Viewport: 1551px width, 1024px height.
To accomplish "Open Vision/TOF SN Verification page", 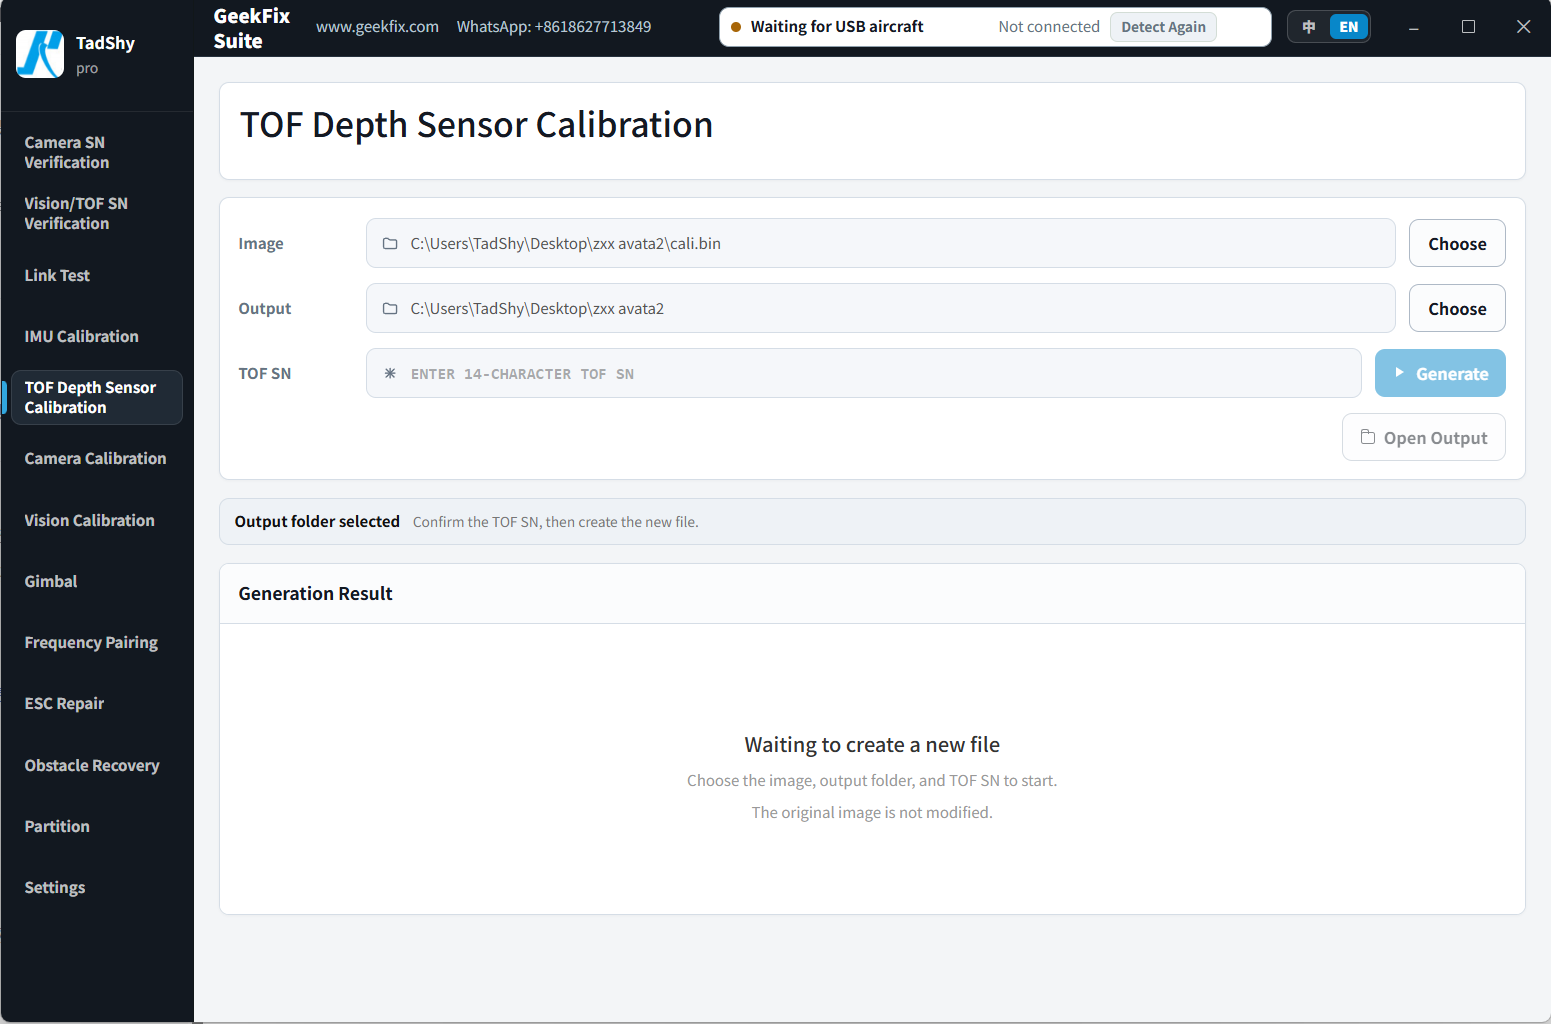I will pos(96,213).
